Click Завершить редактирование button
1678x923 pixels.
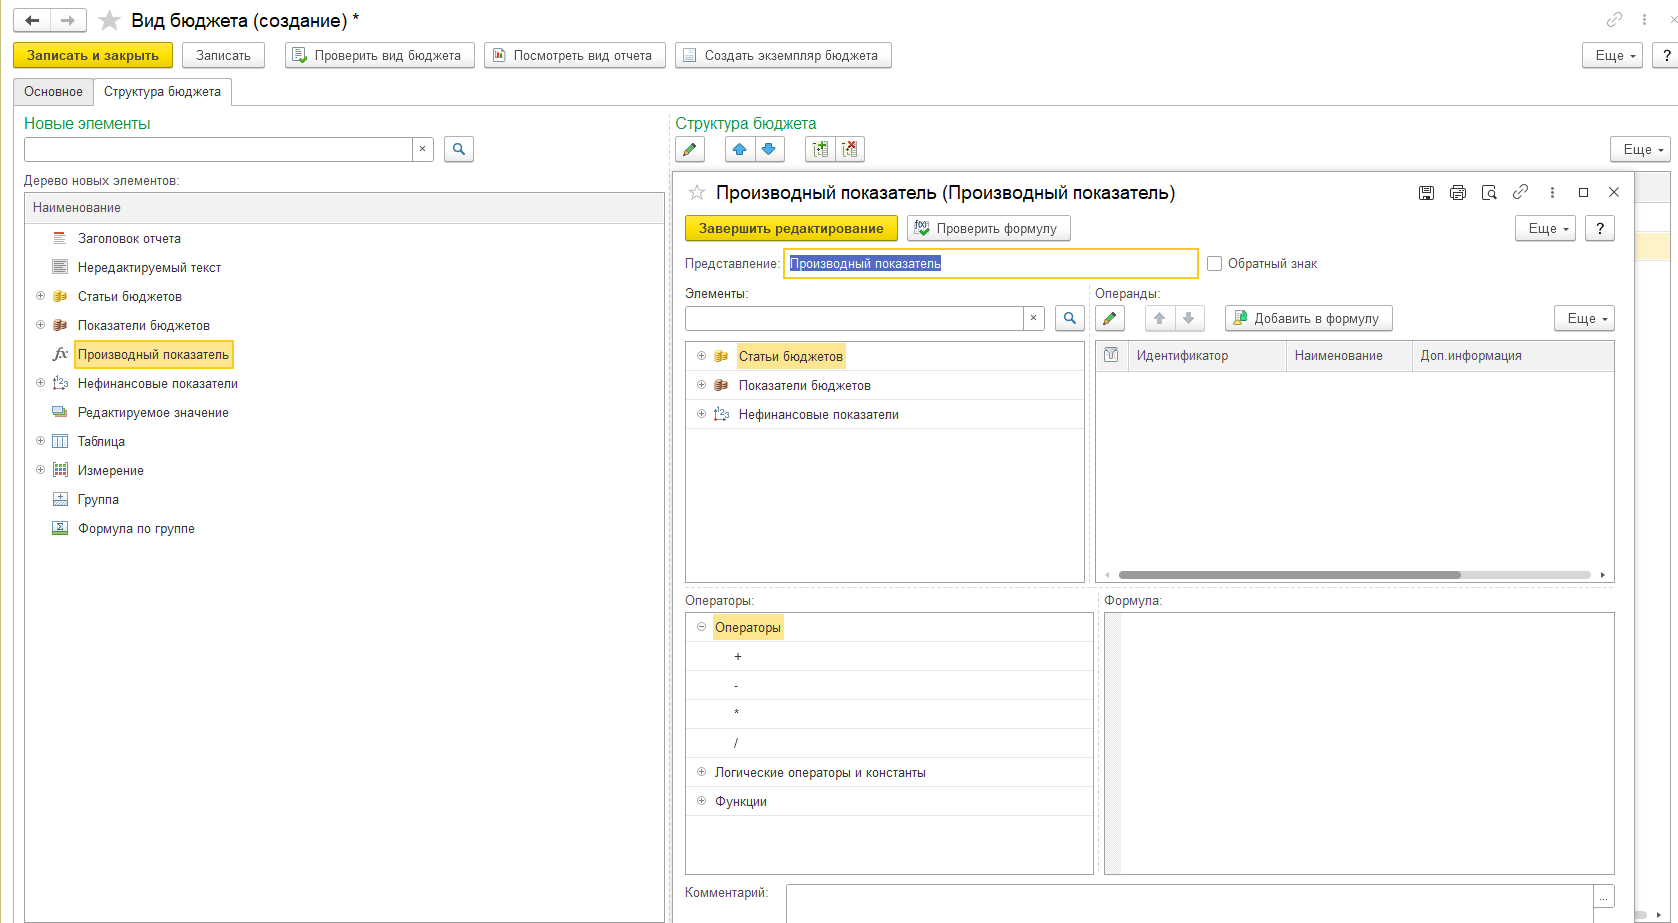point(790,229)
